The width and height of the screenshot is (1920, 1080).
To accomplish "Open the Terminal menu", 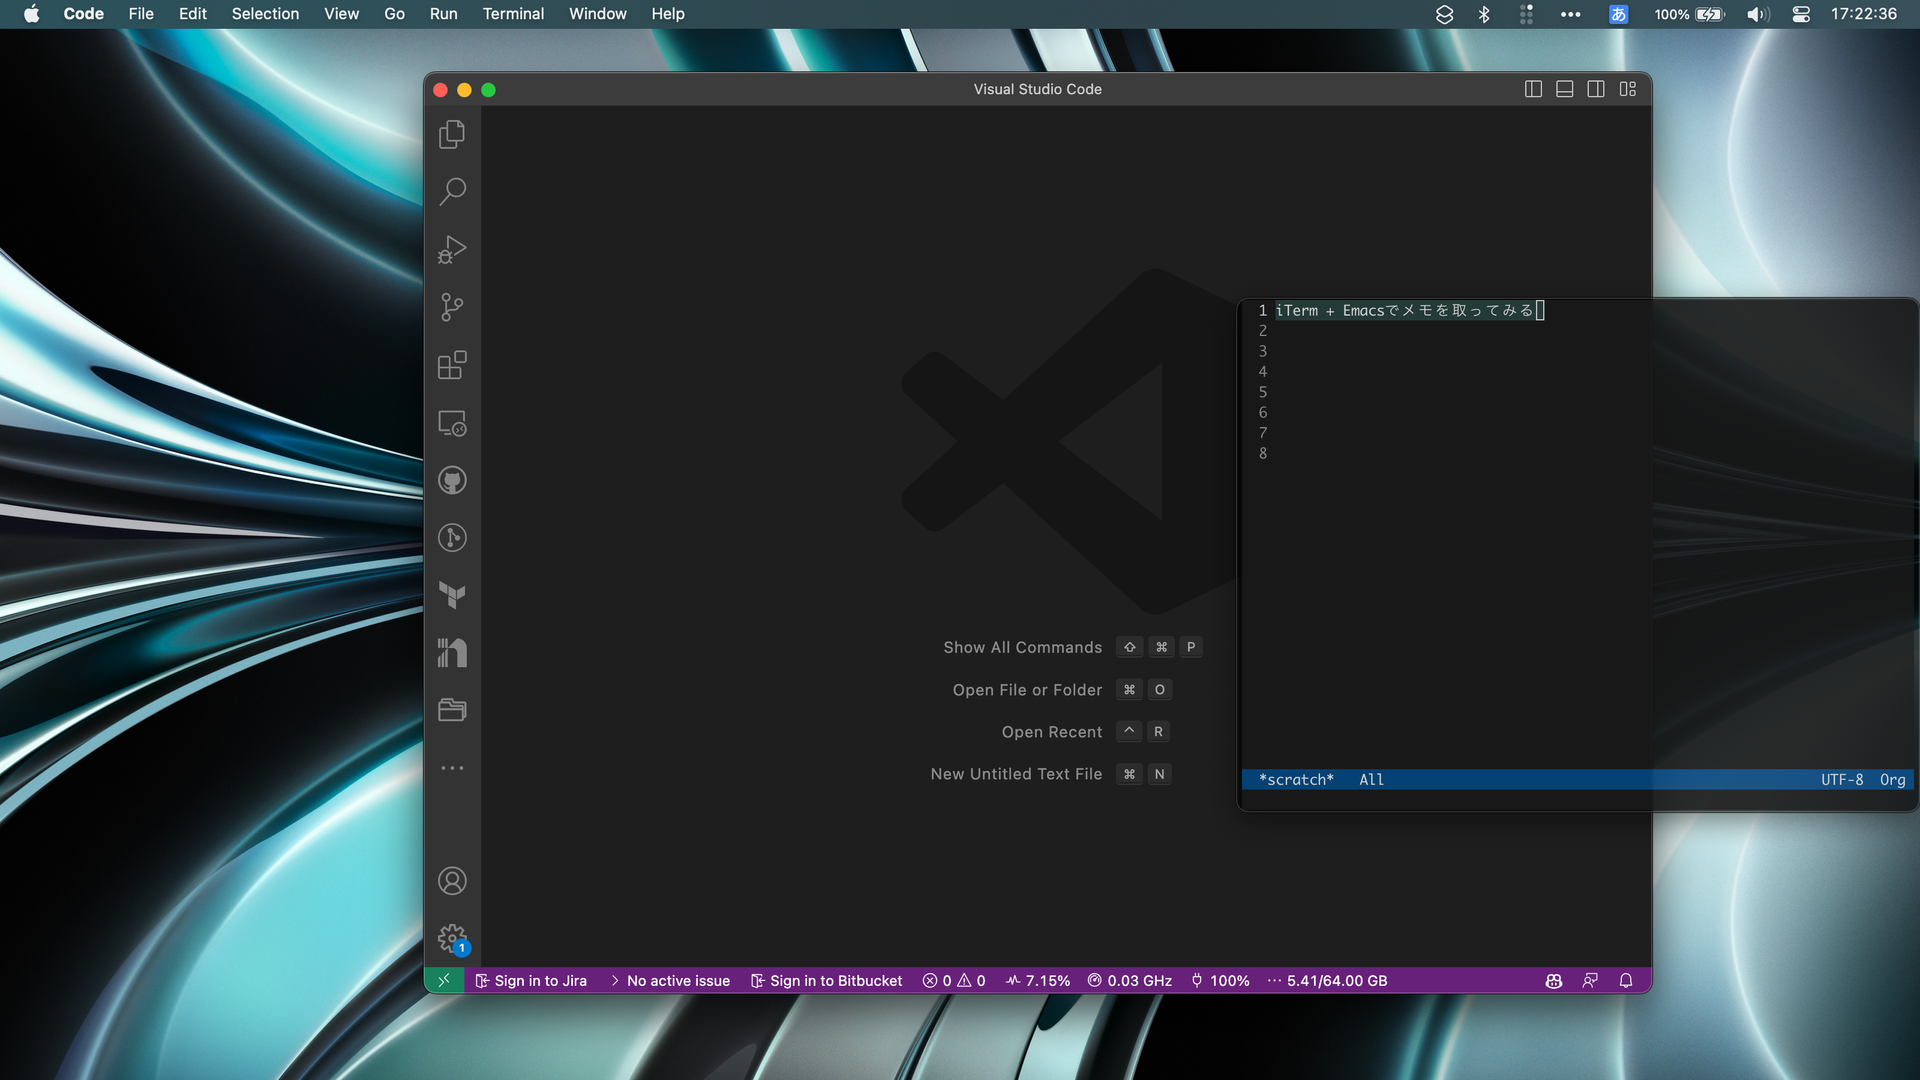I will 513,14.
